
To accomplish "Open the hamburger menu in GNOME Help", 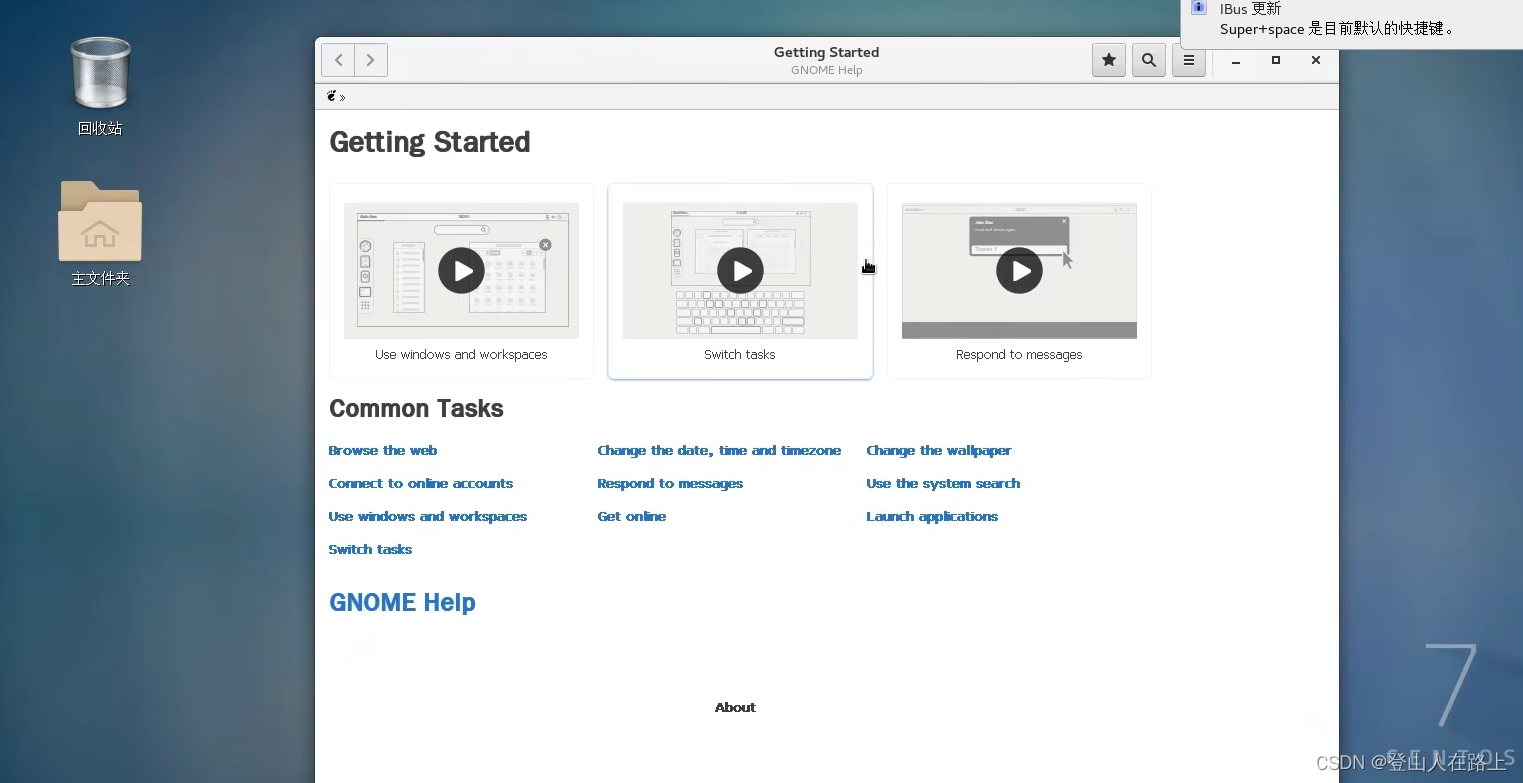I will pyautogui.click(x=1189, y=60).
